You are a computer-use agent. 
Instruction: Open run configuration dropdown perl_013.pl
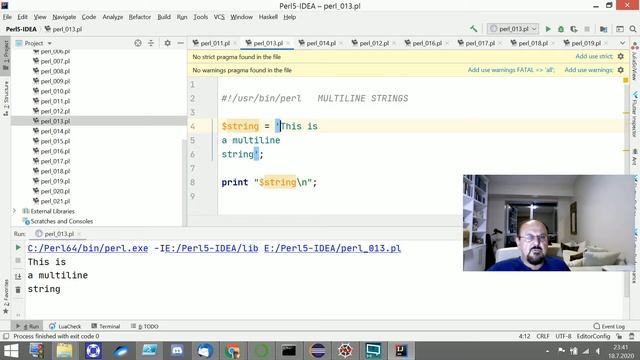point(513,29)
